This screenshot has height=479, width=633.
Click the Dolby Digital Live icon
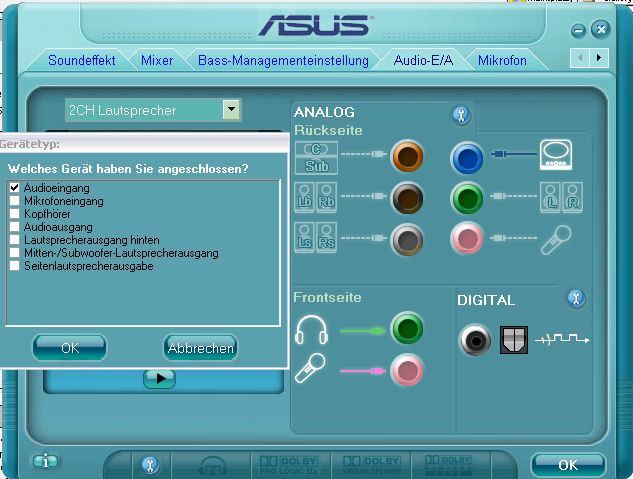(x=449, y=464)
